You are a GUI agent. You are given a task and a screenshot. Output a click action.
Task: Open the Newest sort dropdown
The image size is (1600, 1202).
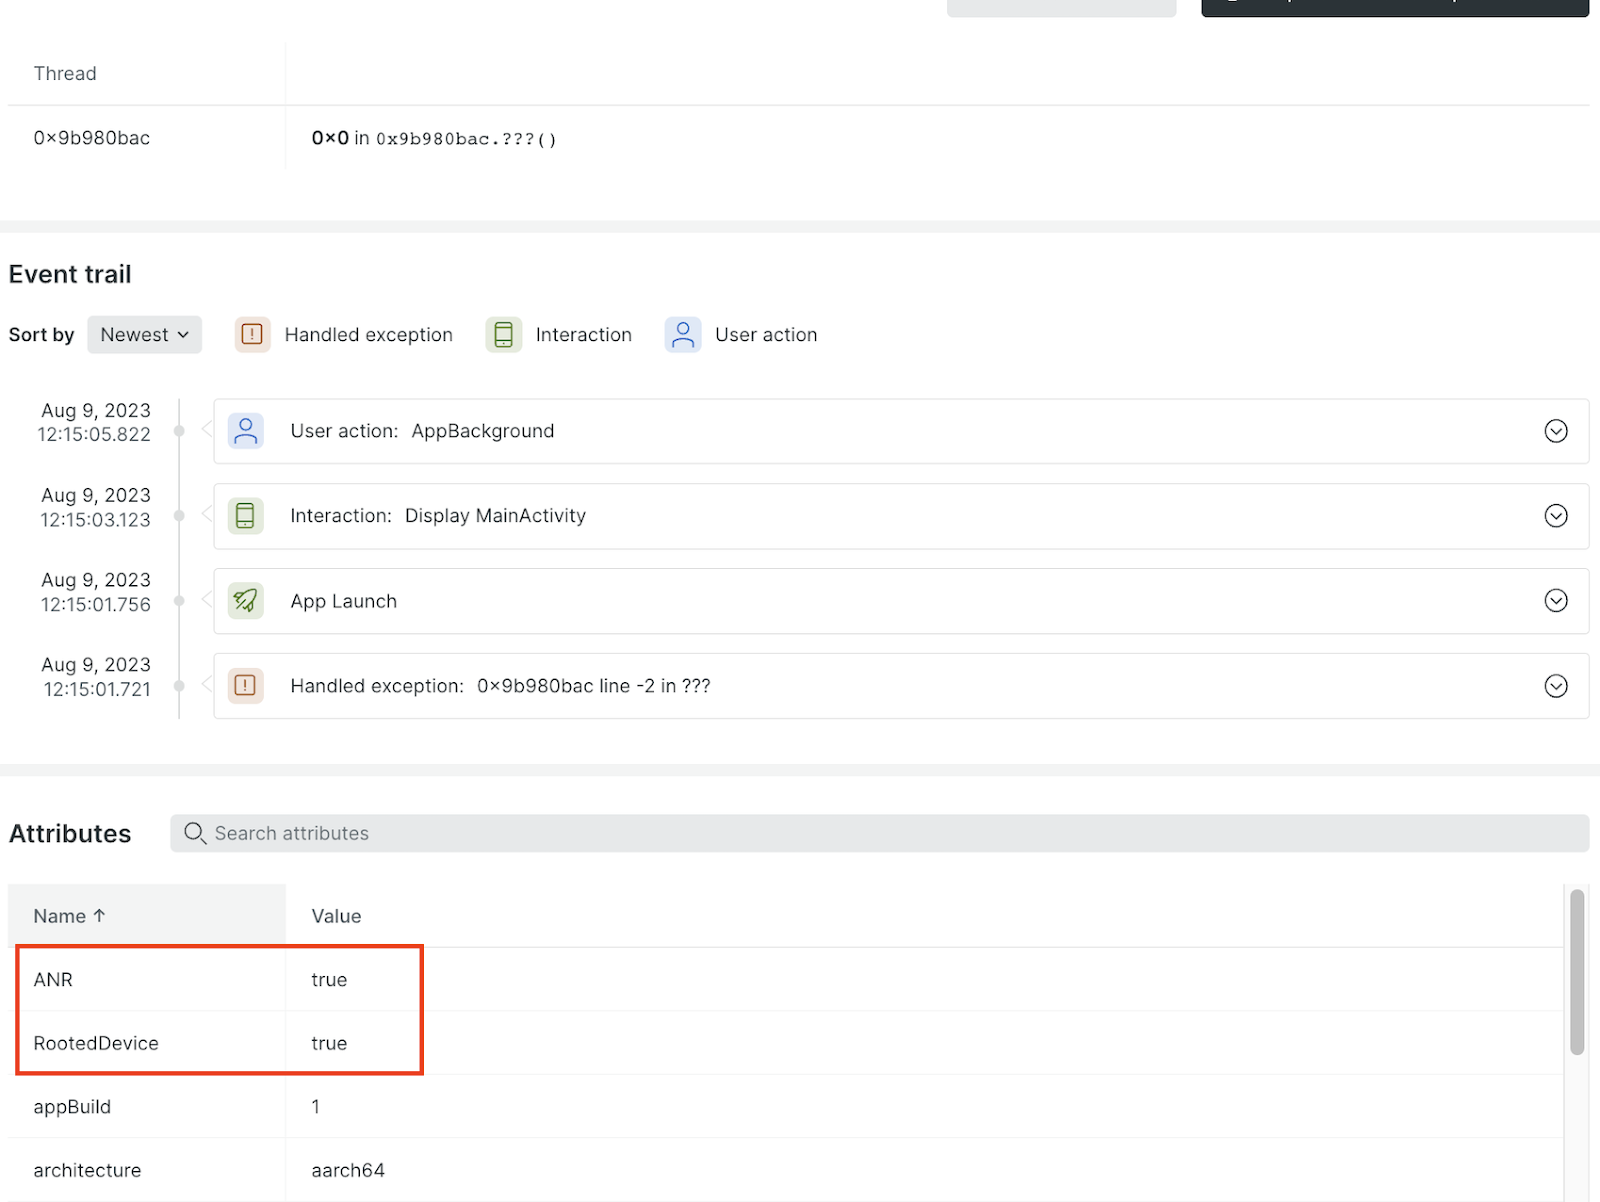(144, 335)
